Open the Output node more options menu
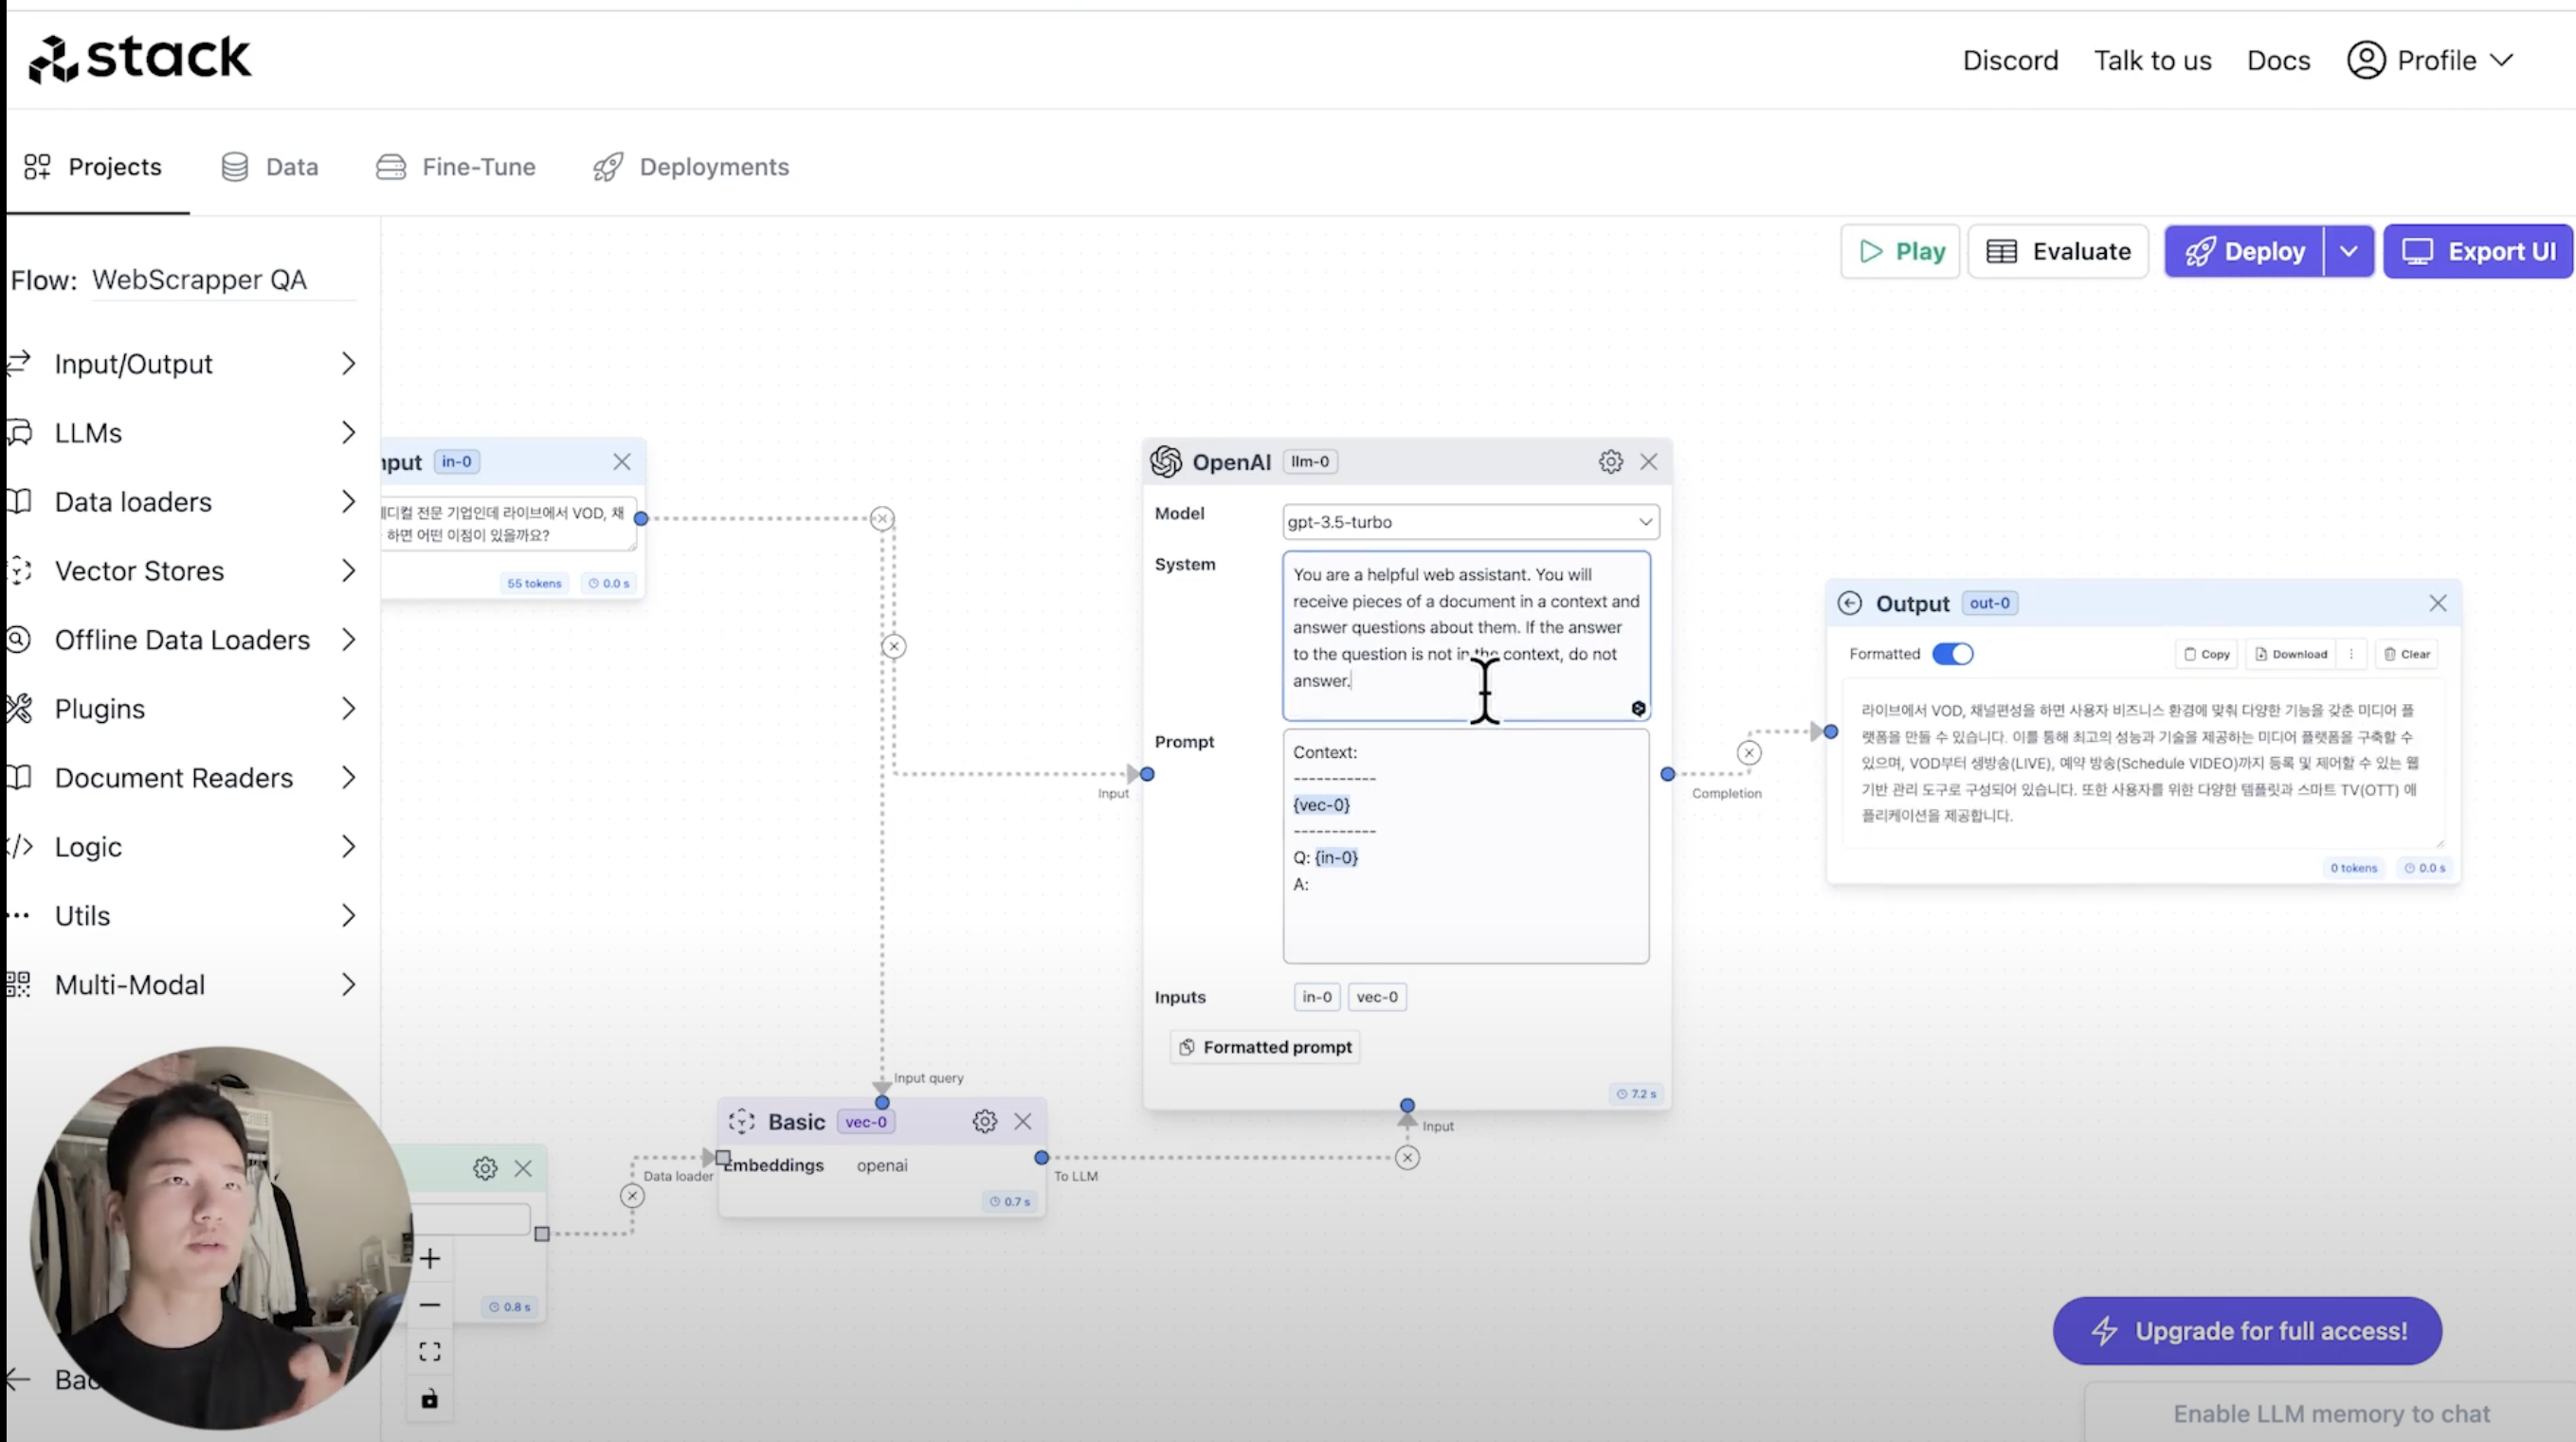 pyautogui.click(x=2352, y=654)
